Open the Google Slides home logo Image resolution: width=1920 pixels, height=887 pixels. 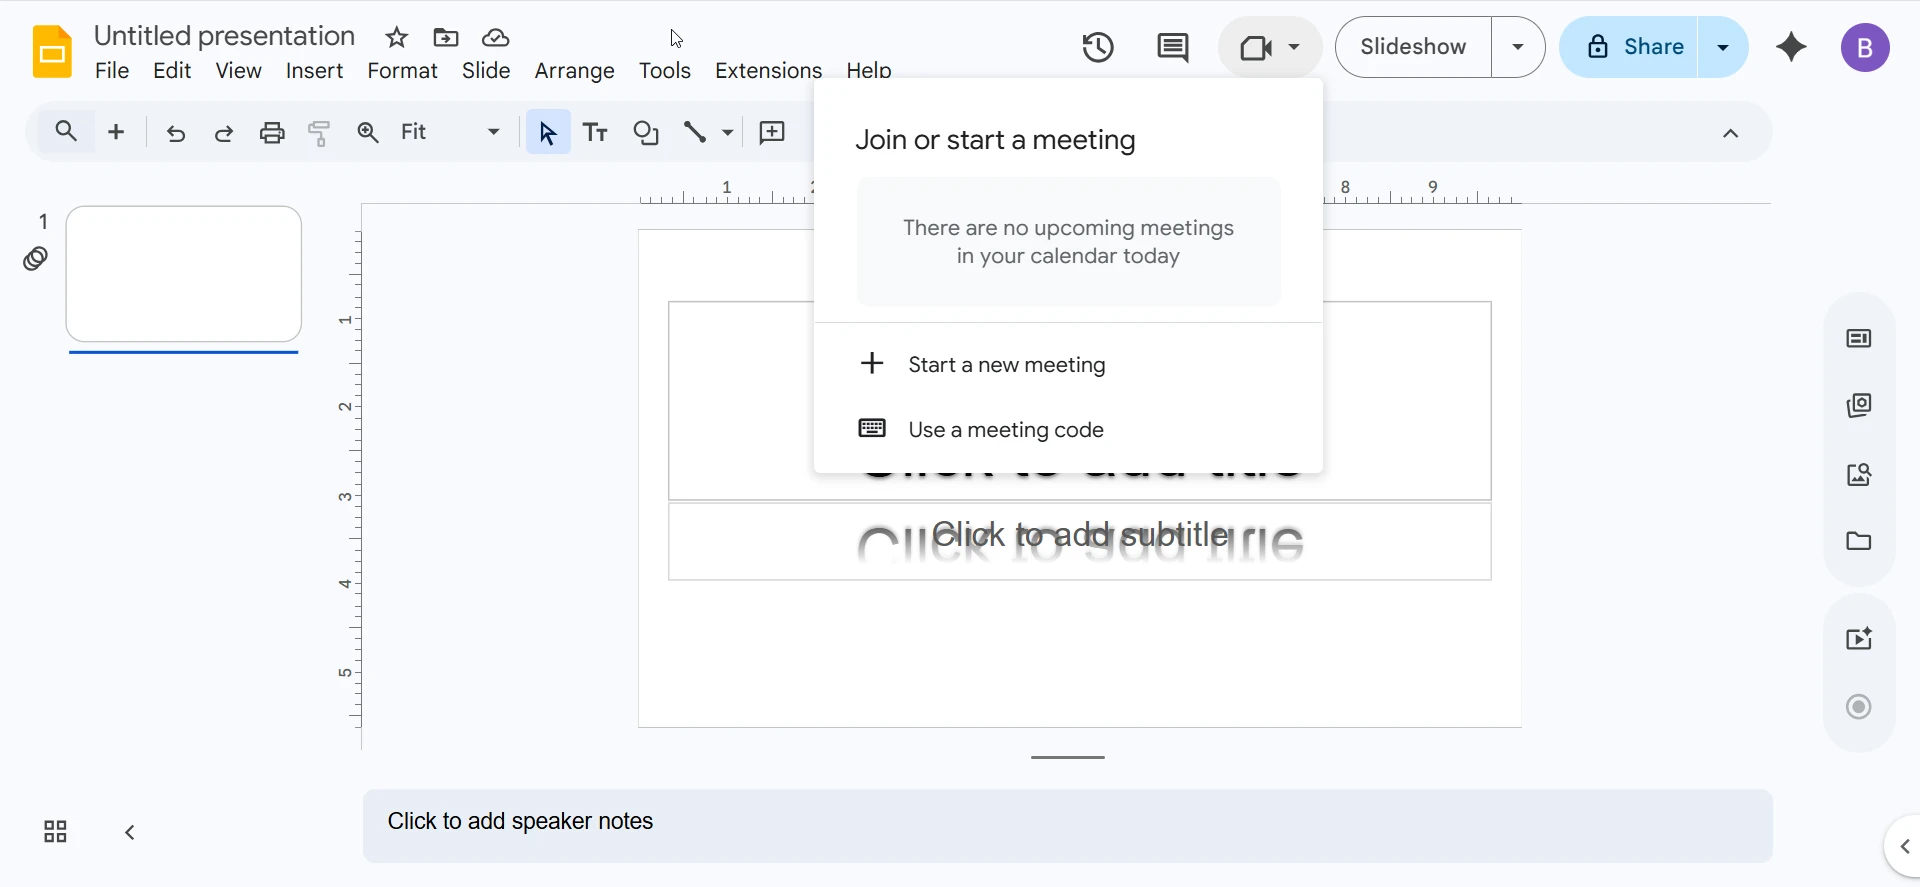coord(52,51)
